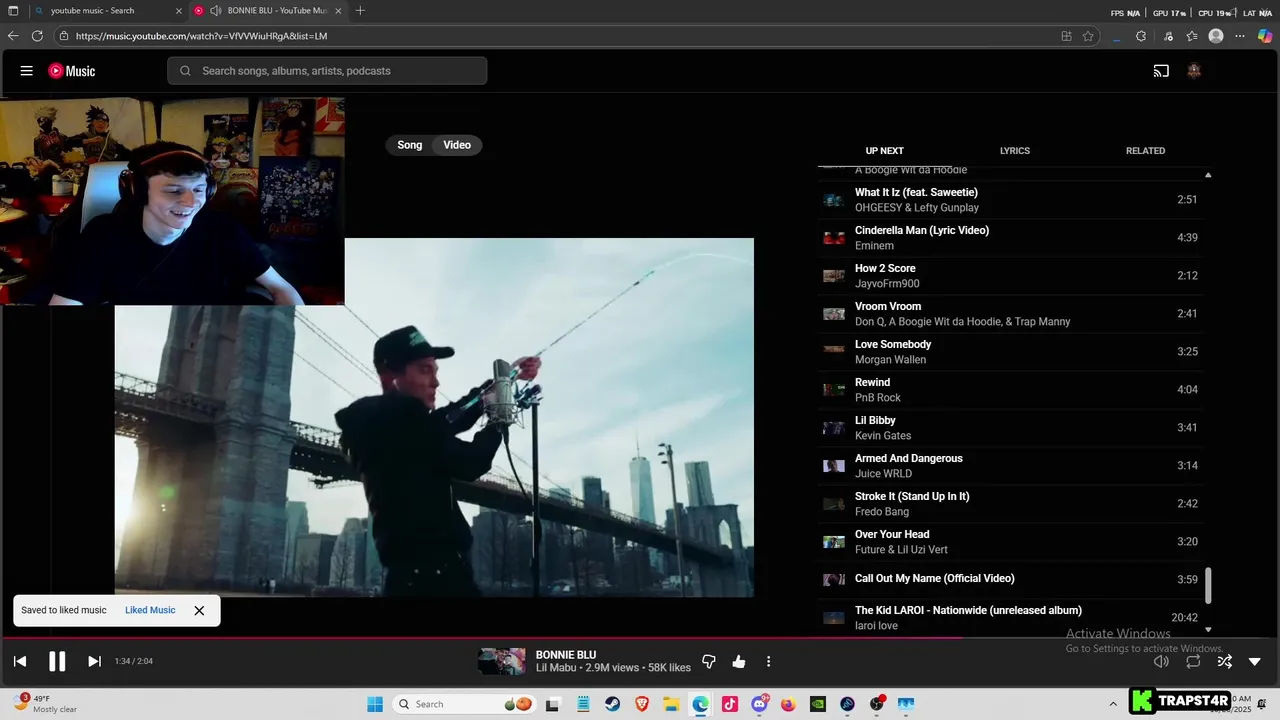Play Over Your Head by Future
1280x720 pixels.
1010,542
